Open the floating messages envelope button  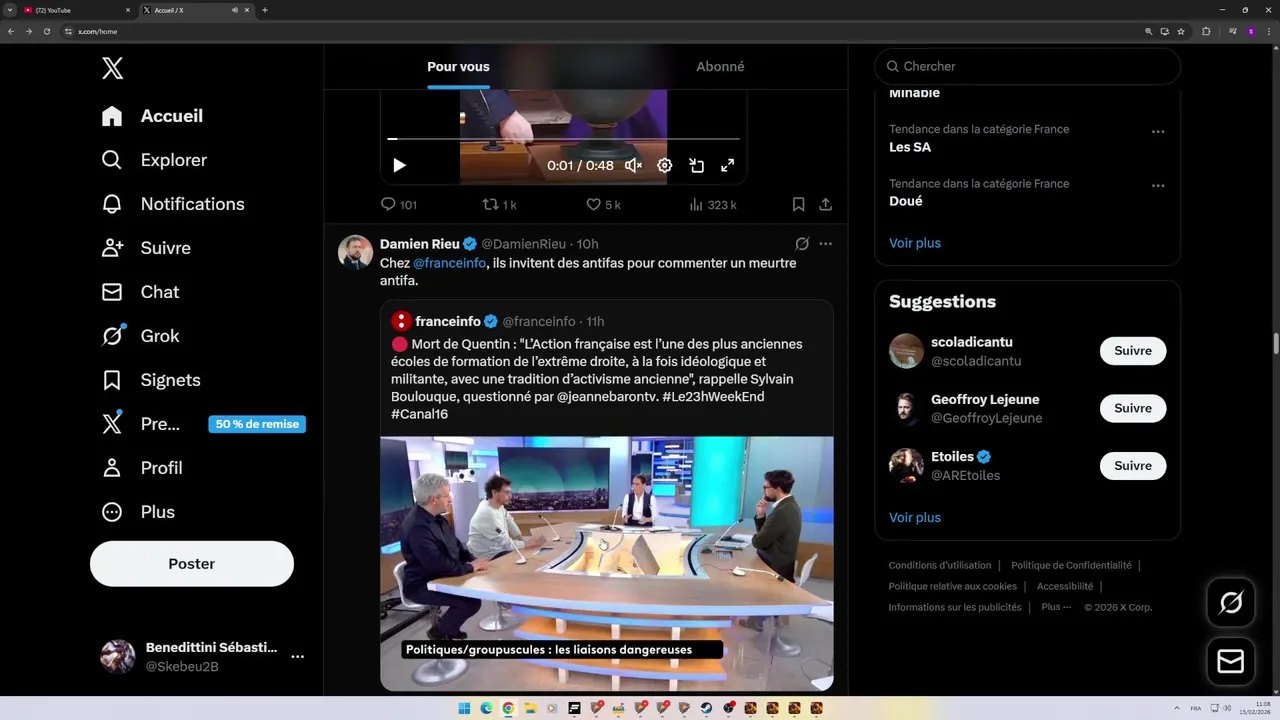coord(1231,662)
